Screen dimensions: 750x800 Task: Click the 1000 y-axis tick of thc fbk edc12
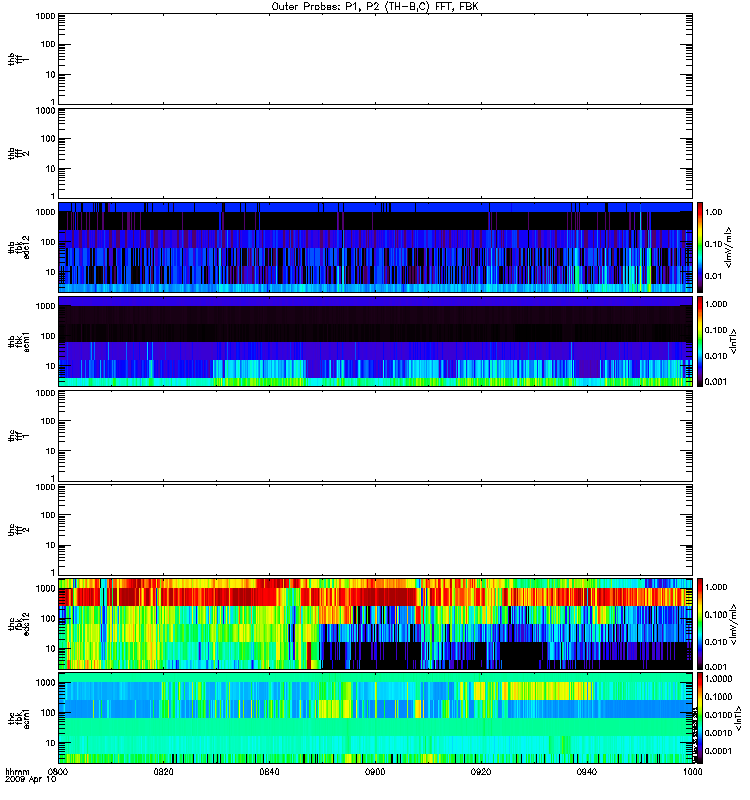(45, 588)
